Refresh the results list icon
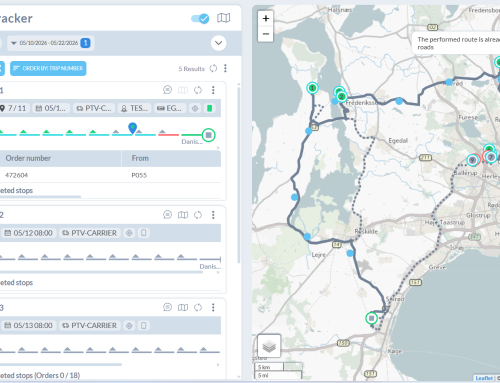500x383 pixels. coord(213,68)
